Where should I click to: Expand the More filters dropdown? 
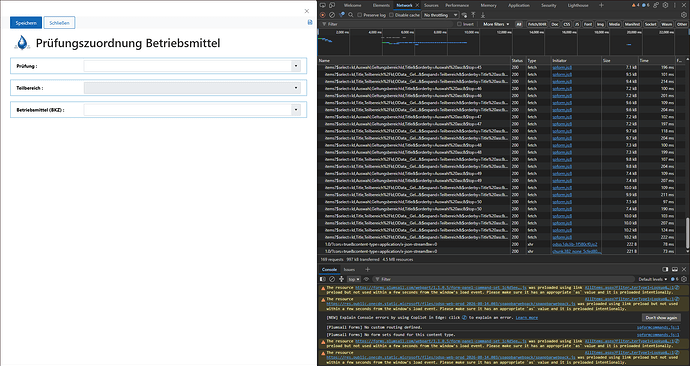point(496,24)
